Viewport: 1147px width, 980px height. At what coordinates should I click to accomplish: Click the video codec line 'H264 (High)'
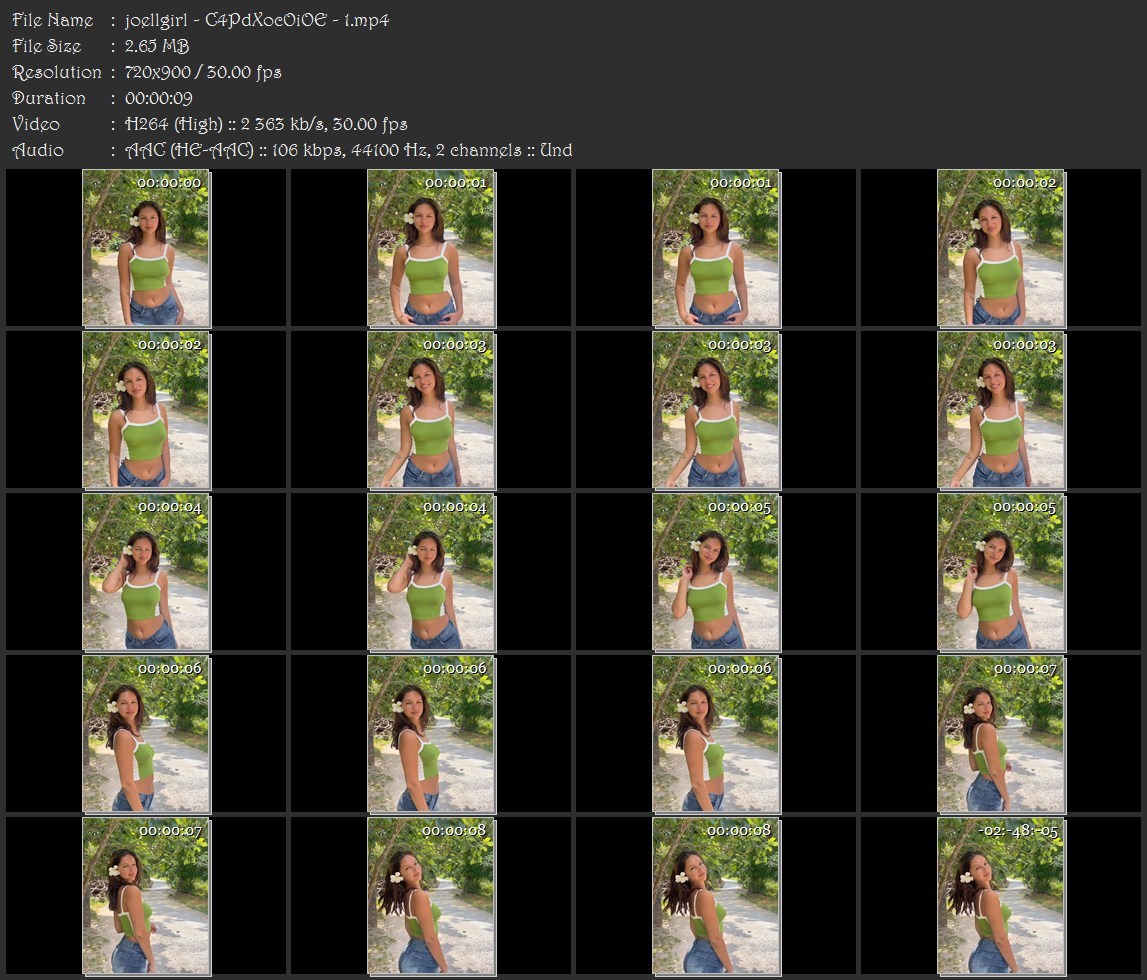tap(266, 124)
